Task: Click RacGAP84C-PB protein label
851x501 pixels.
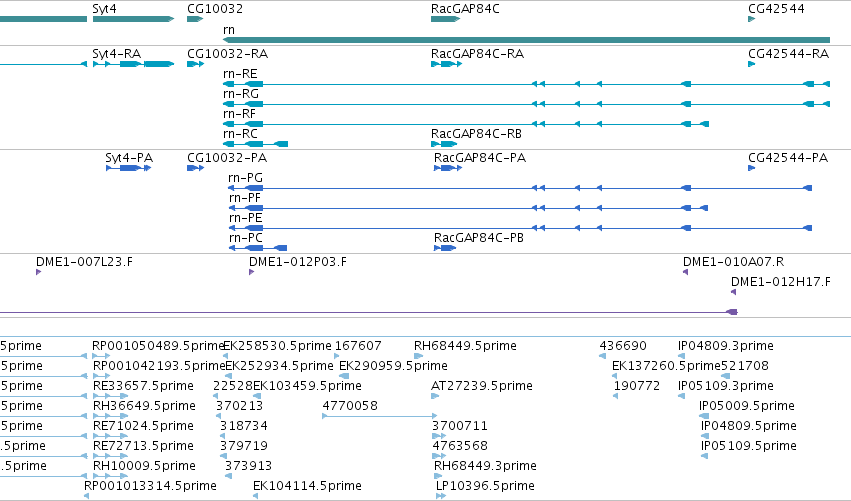Action: pyautogui.click(x=479, y=238)
